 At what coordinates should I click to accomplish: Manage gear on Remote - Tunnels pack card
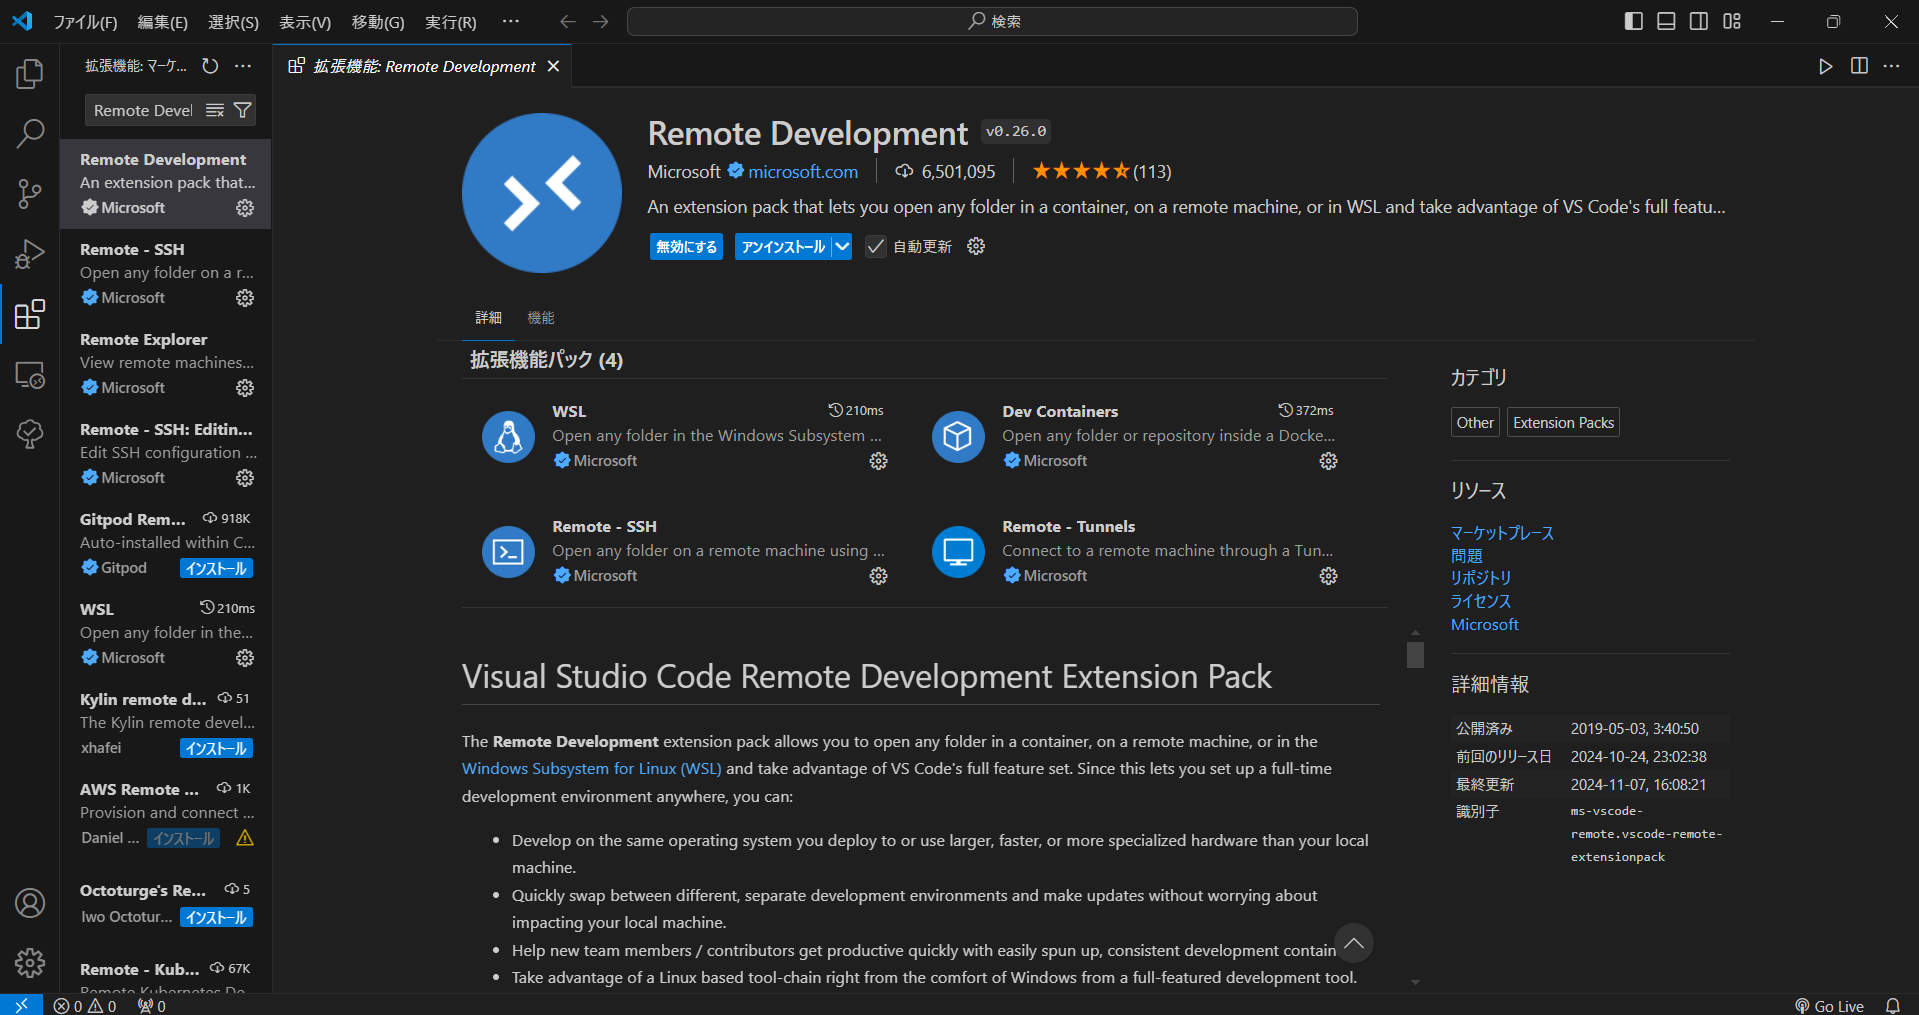click(x=1328, y=576)
